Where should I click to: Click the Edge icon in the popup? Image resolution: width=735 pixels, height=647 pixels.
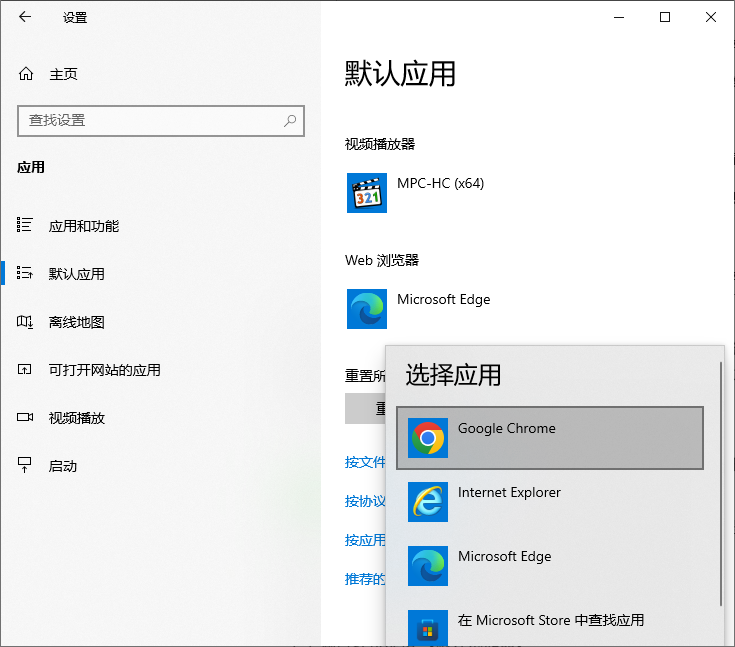428,566
